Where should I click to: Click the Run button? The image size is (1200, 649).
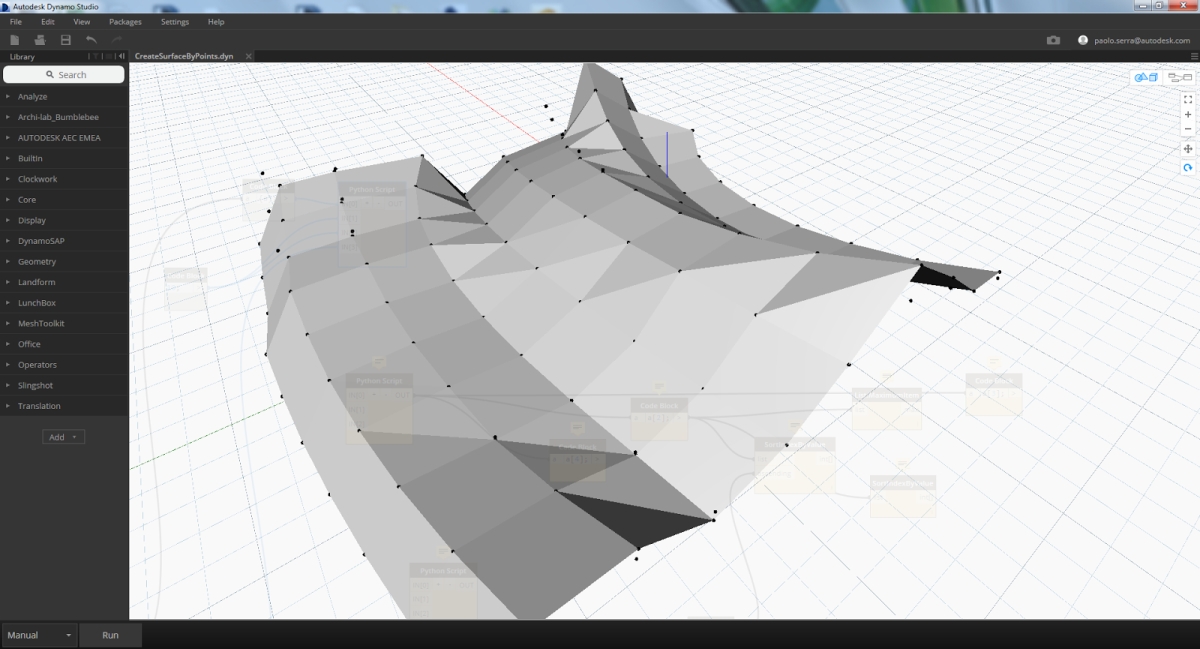110,635
